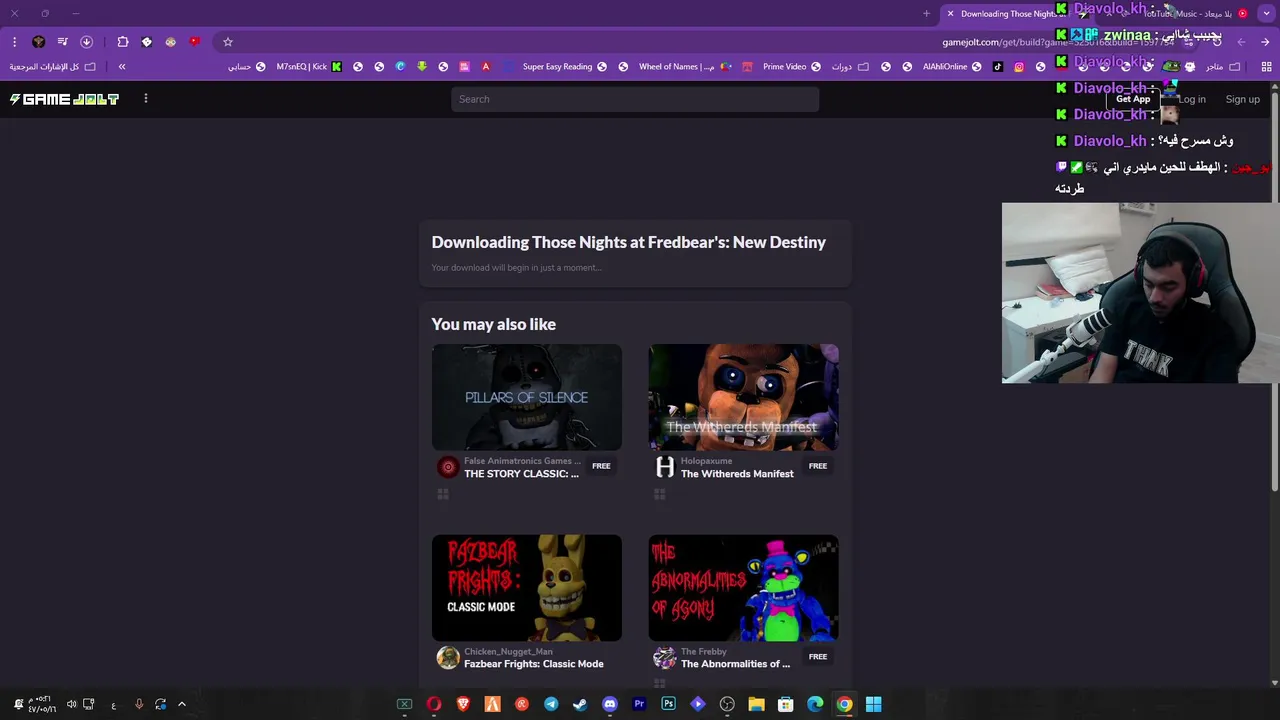Open the متاجر bookmarks folder
Viewport: 1280px width, 720px height.
tap(1223, 67)
